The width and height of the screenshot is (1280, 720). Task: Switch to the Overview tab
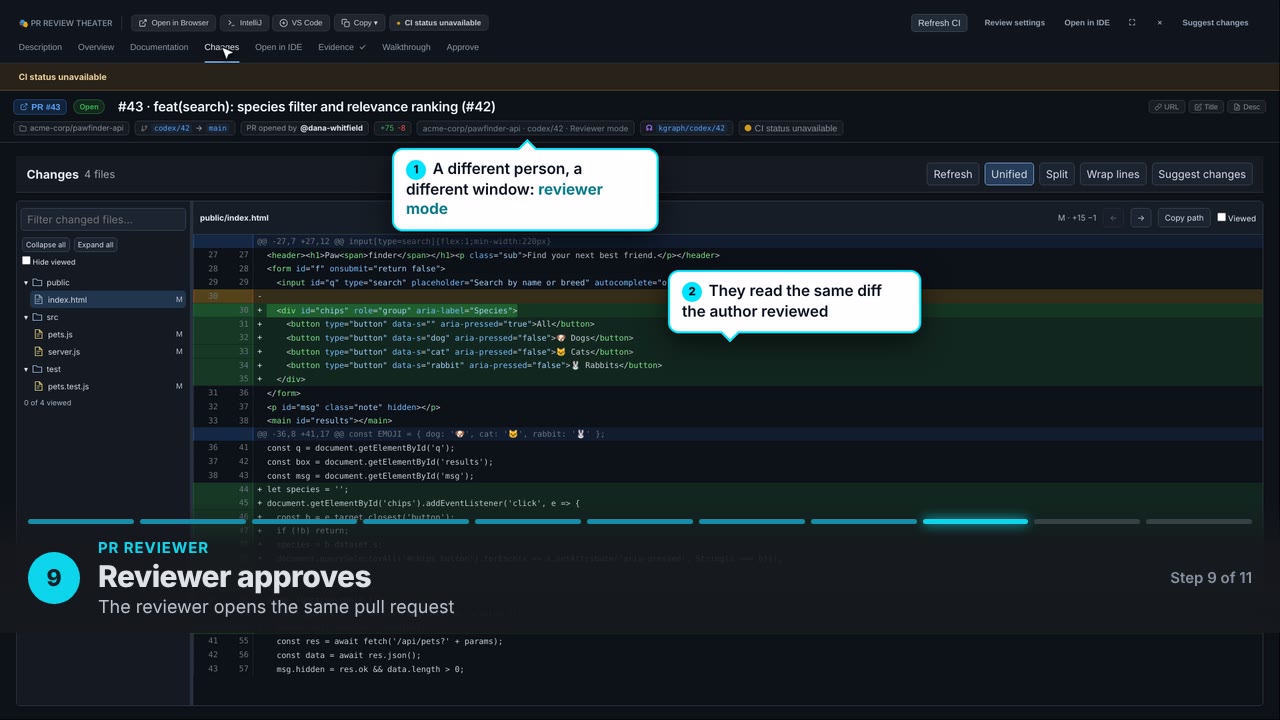[x=96, y=47]
